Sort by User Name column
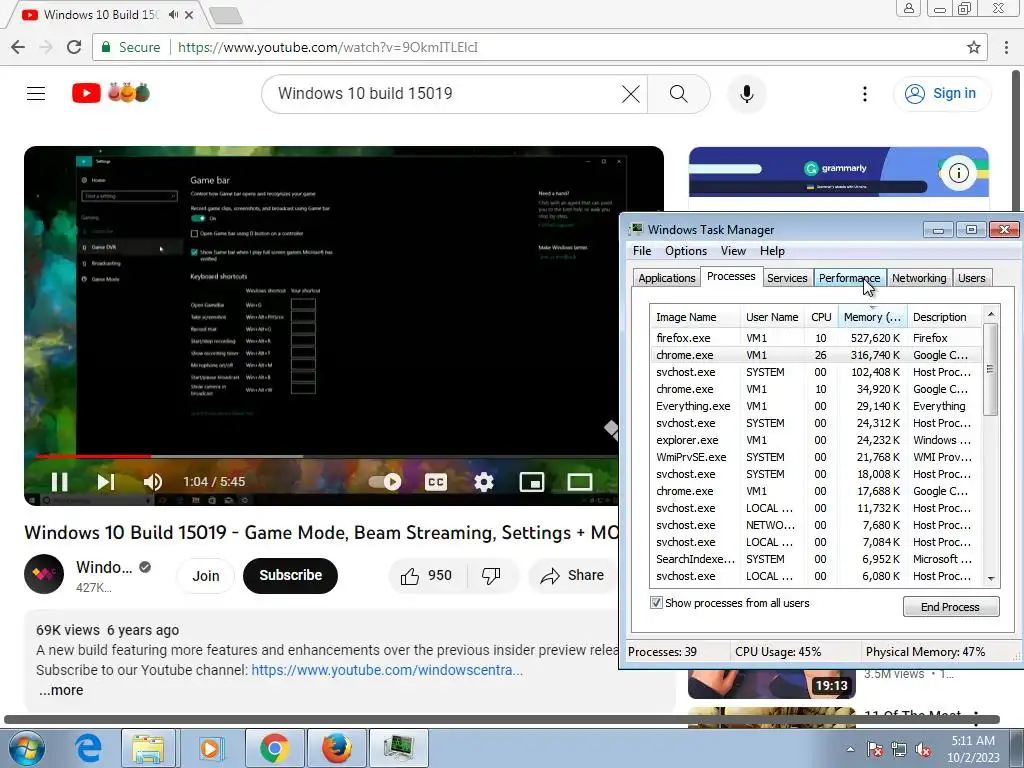 [772, 317]
